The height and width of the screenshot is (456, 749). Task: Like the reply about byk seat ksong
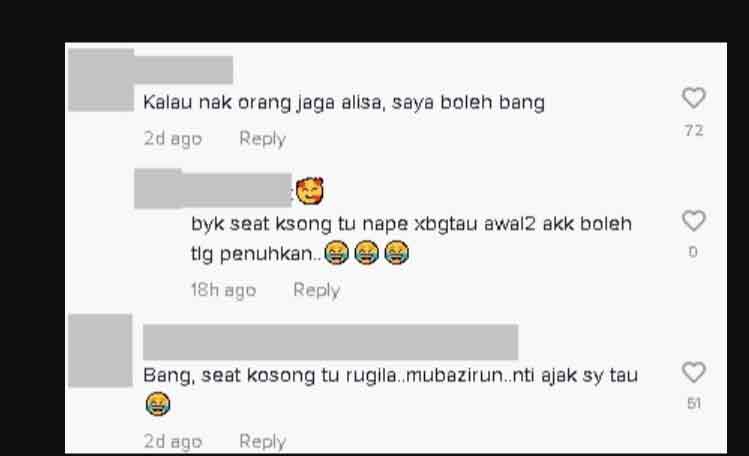[694, 221]
